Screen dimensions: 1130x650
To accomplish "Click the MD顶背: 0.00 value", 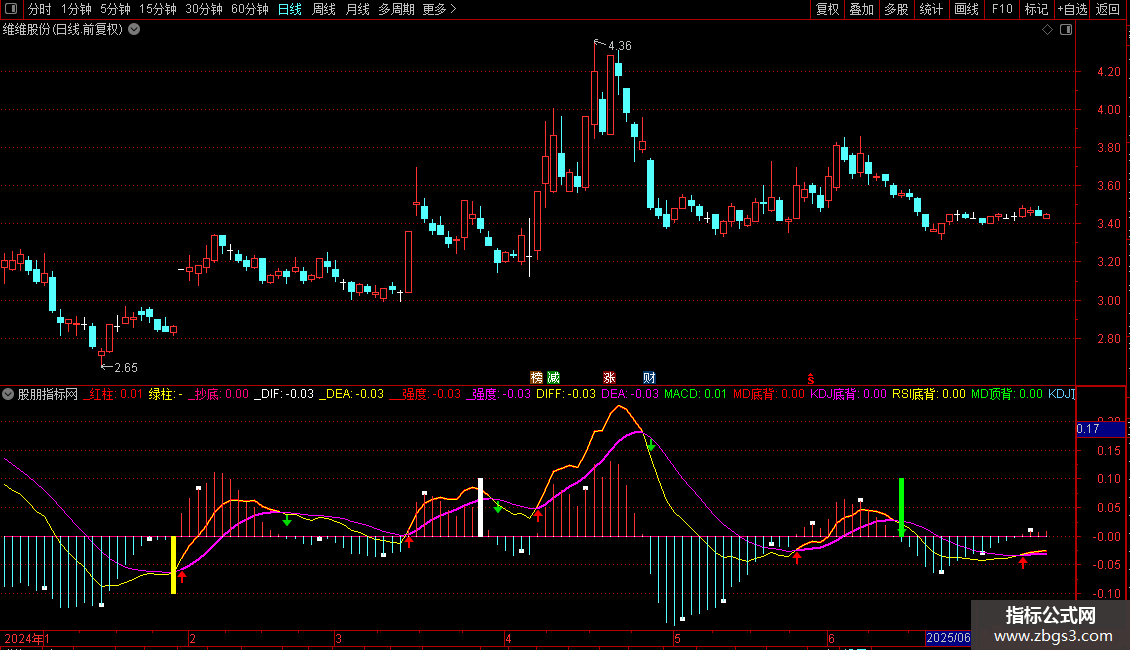I will [x=1007, y=394].
